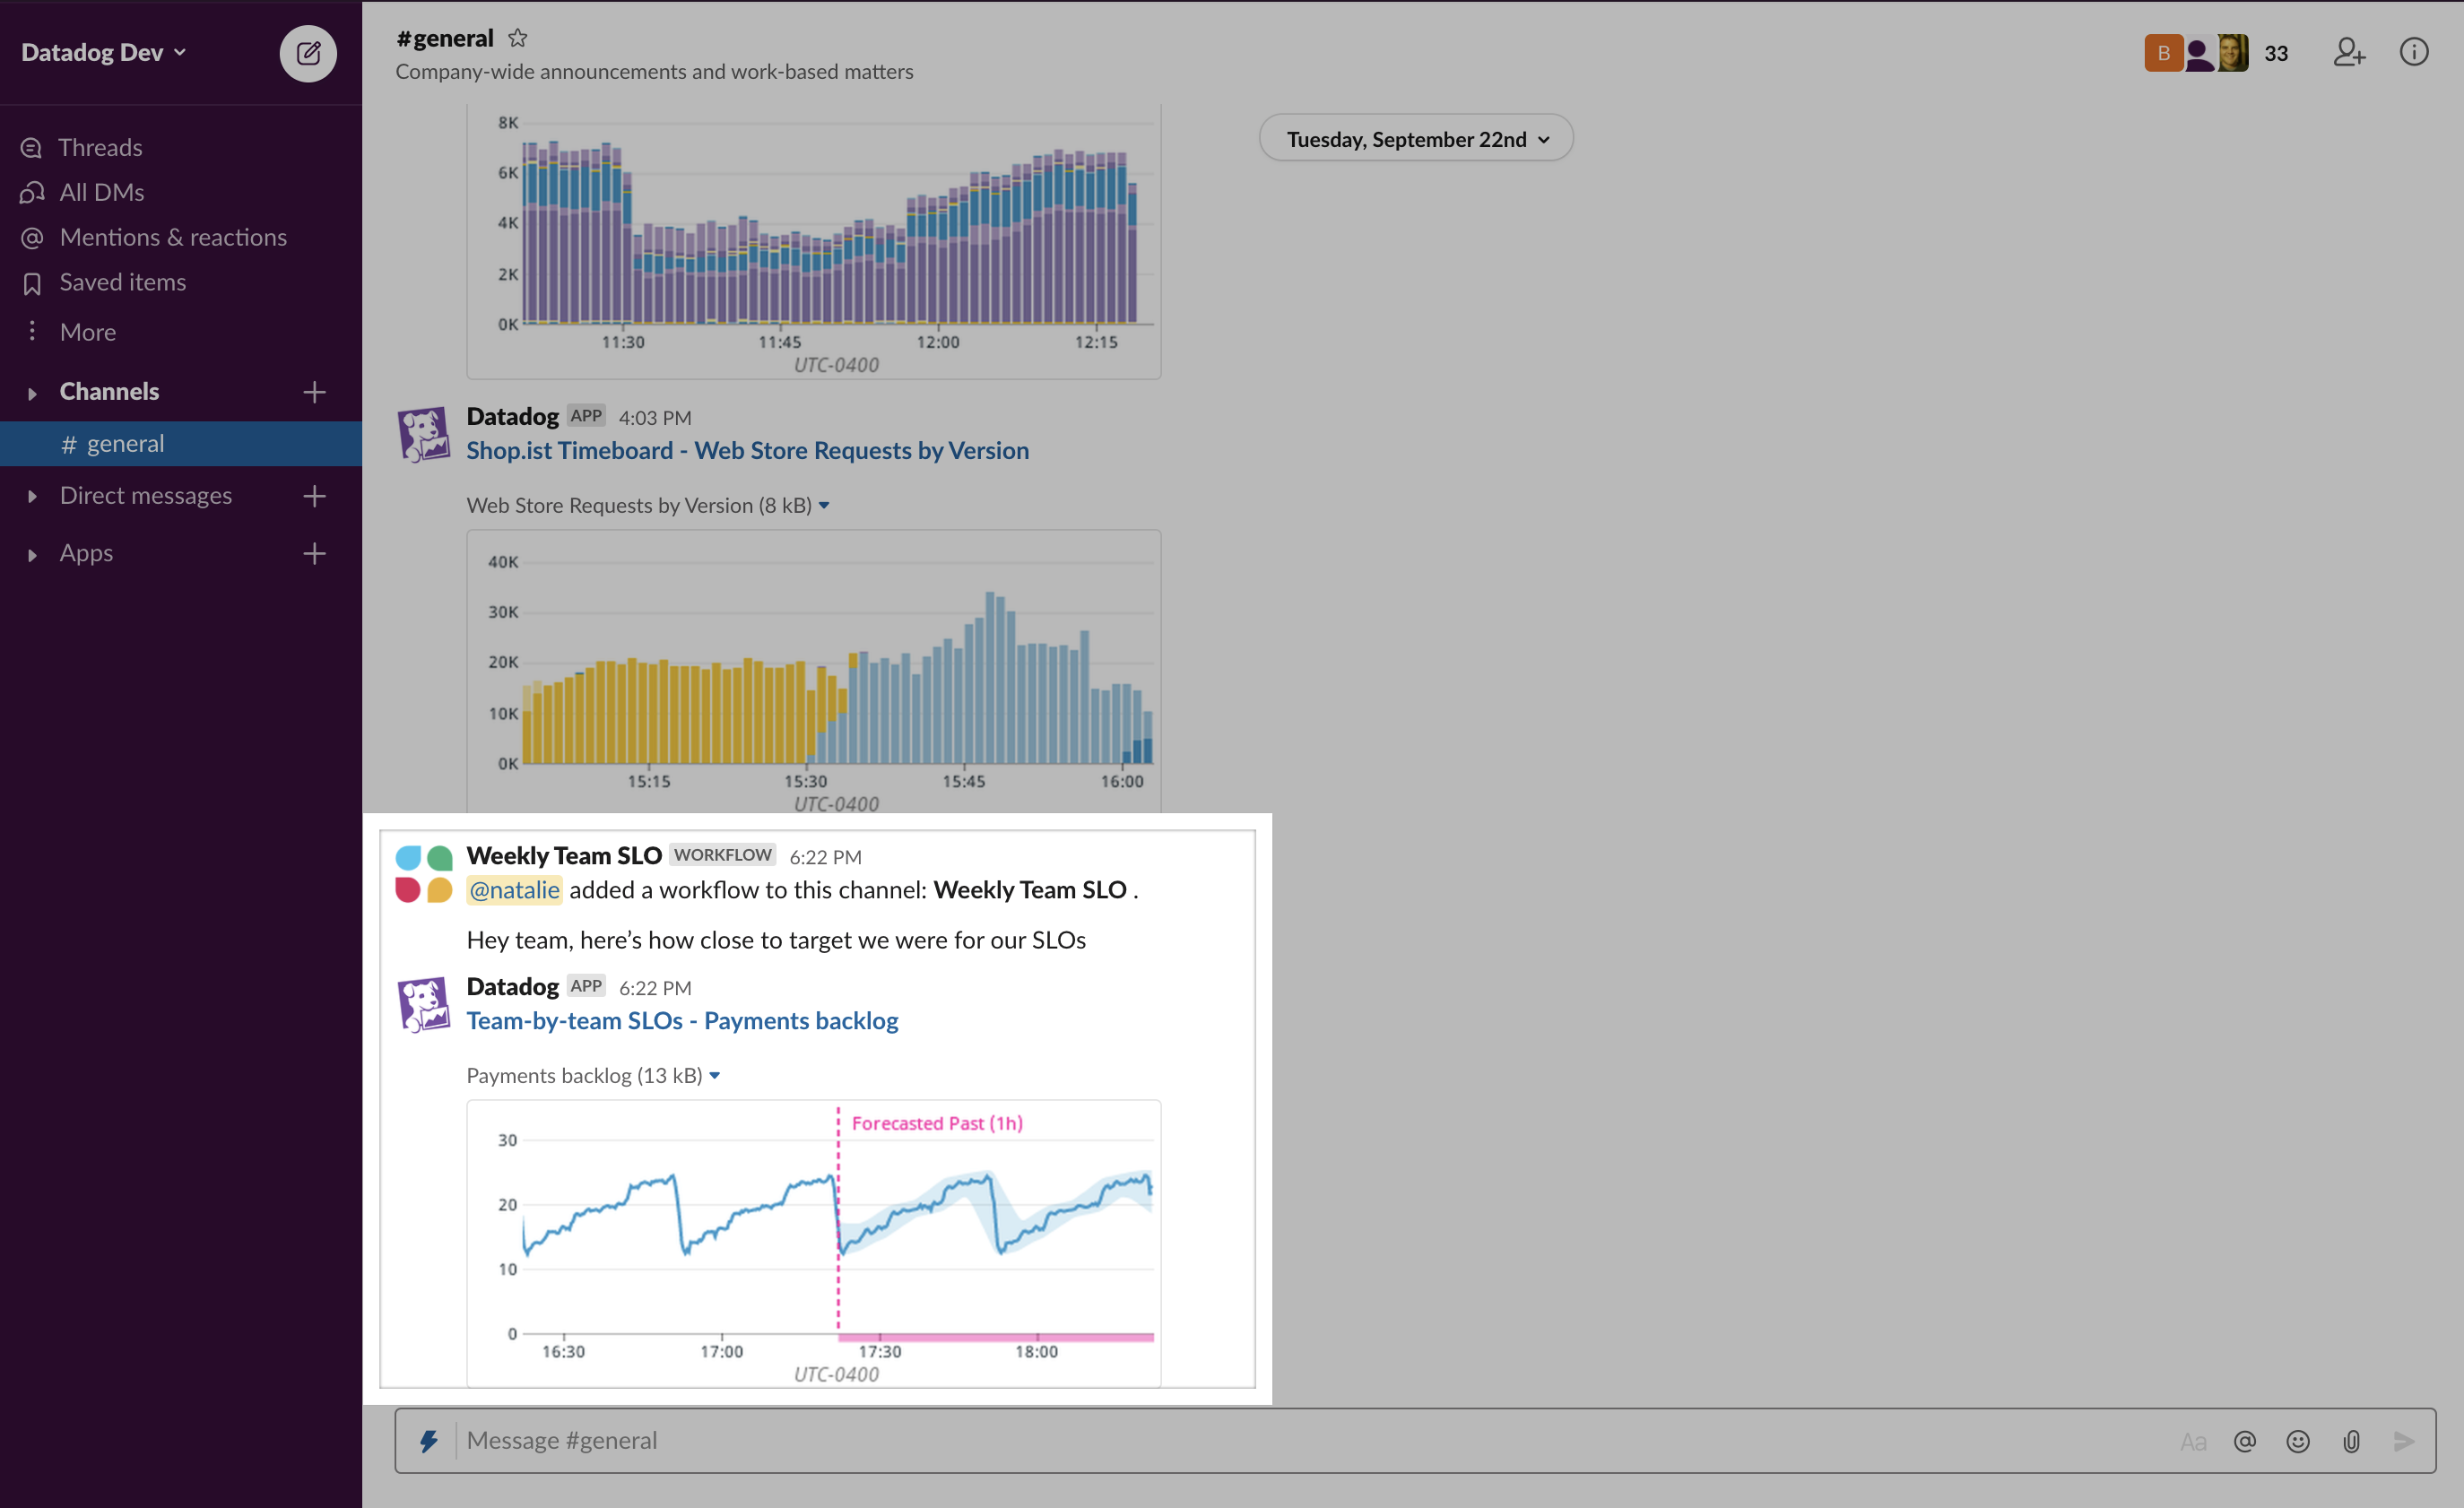
Task: Expand the Payments backlog file options
Action: pos(714,1075)
